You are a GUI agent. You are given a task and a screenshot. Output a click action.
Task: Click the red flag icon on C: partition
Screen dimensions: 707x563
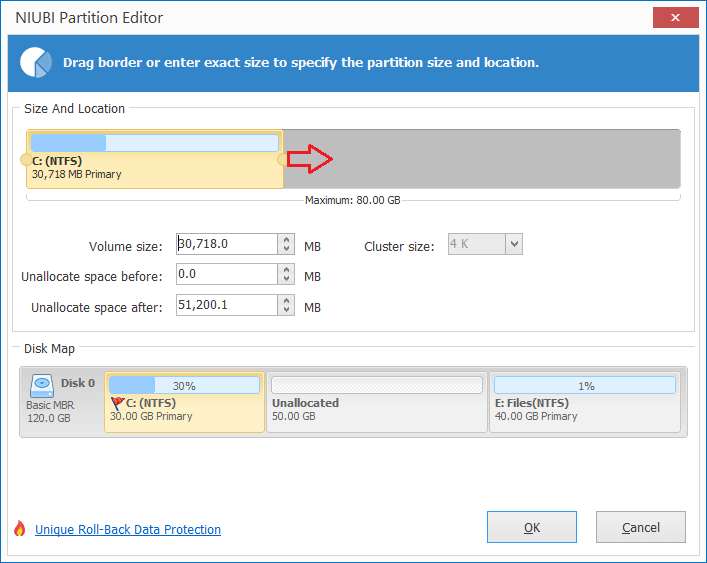pos(117,403)
